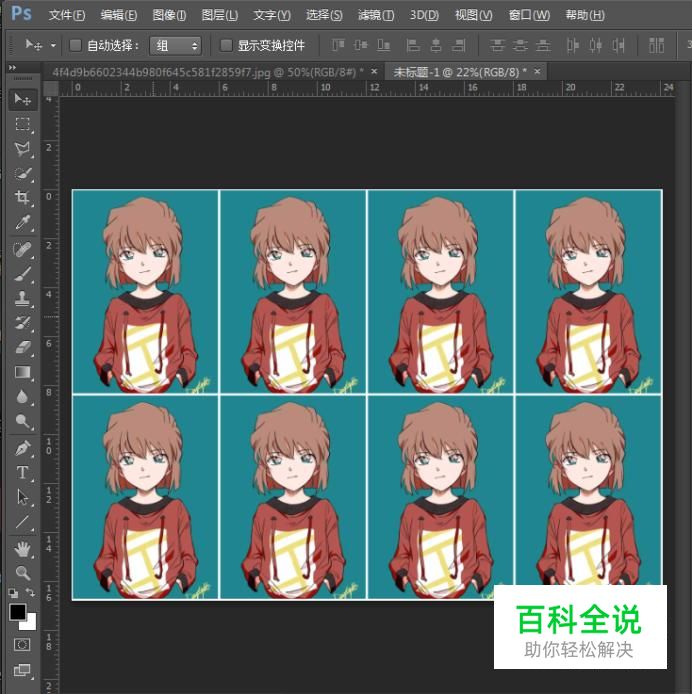Select the Path Selection tool
Image resolution: width=692 pixels, height=694 pixels.
coord(22,497)
